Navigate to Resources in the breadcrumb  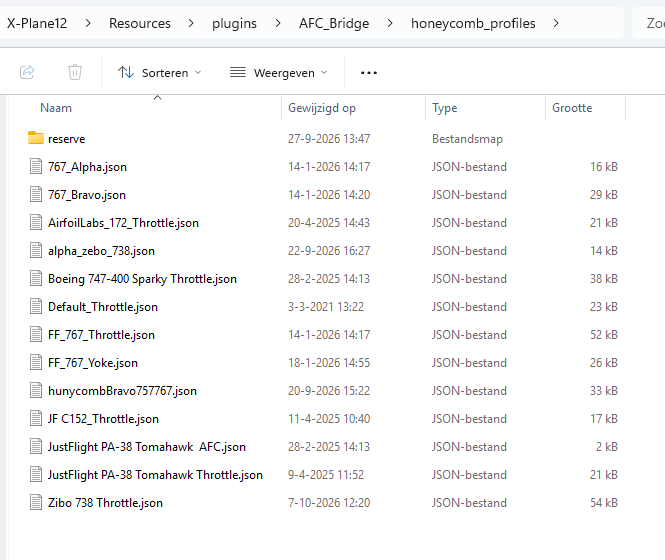[140, 23]
